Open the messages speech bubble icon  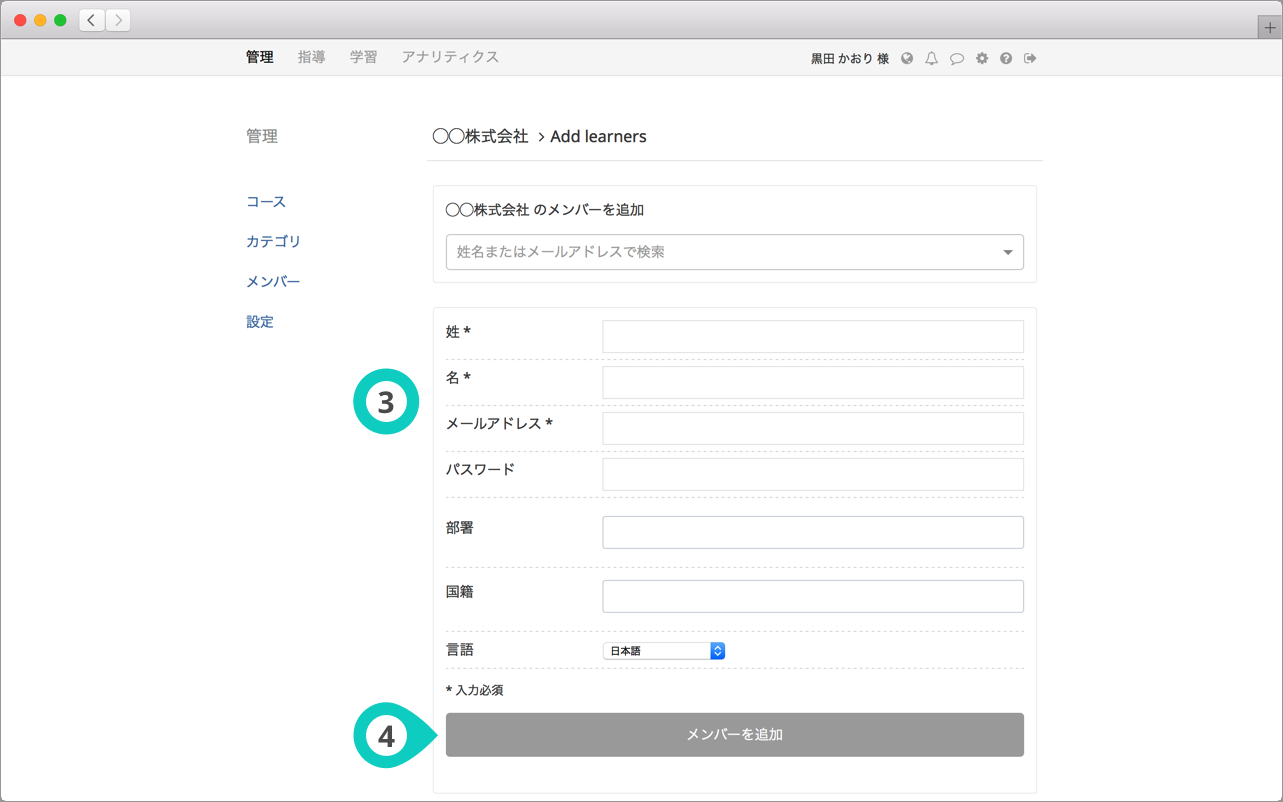pyautogui.click(x=956, y=59)
